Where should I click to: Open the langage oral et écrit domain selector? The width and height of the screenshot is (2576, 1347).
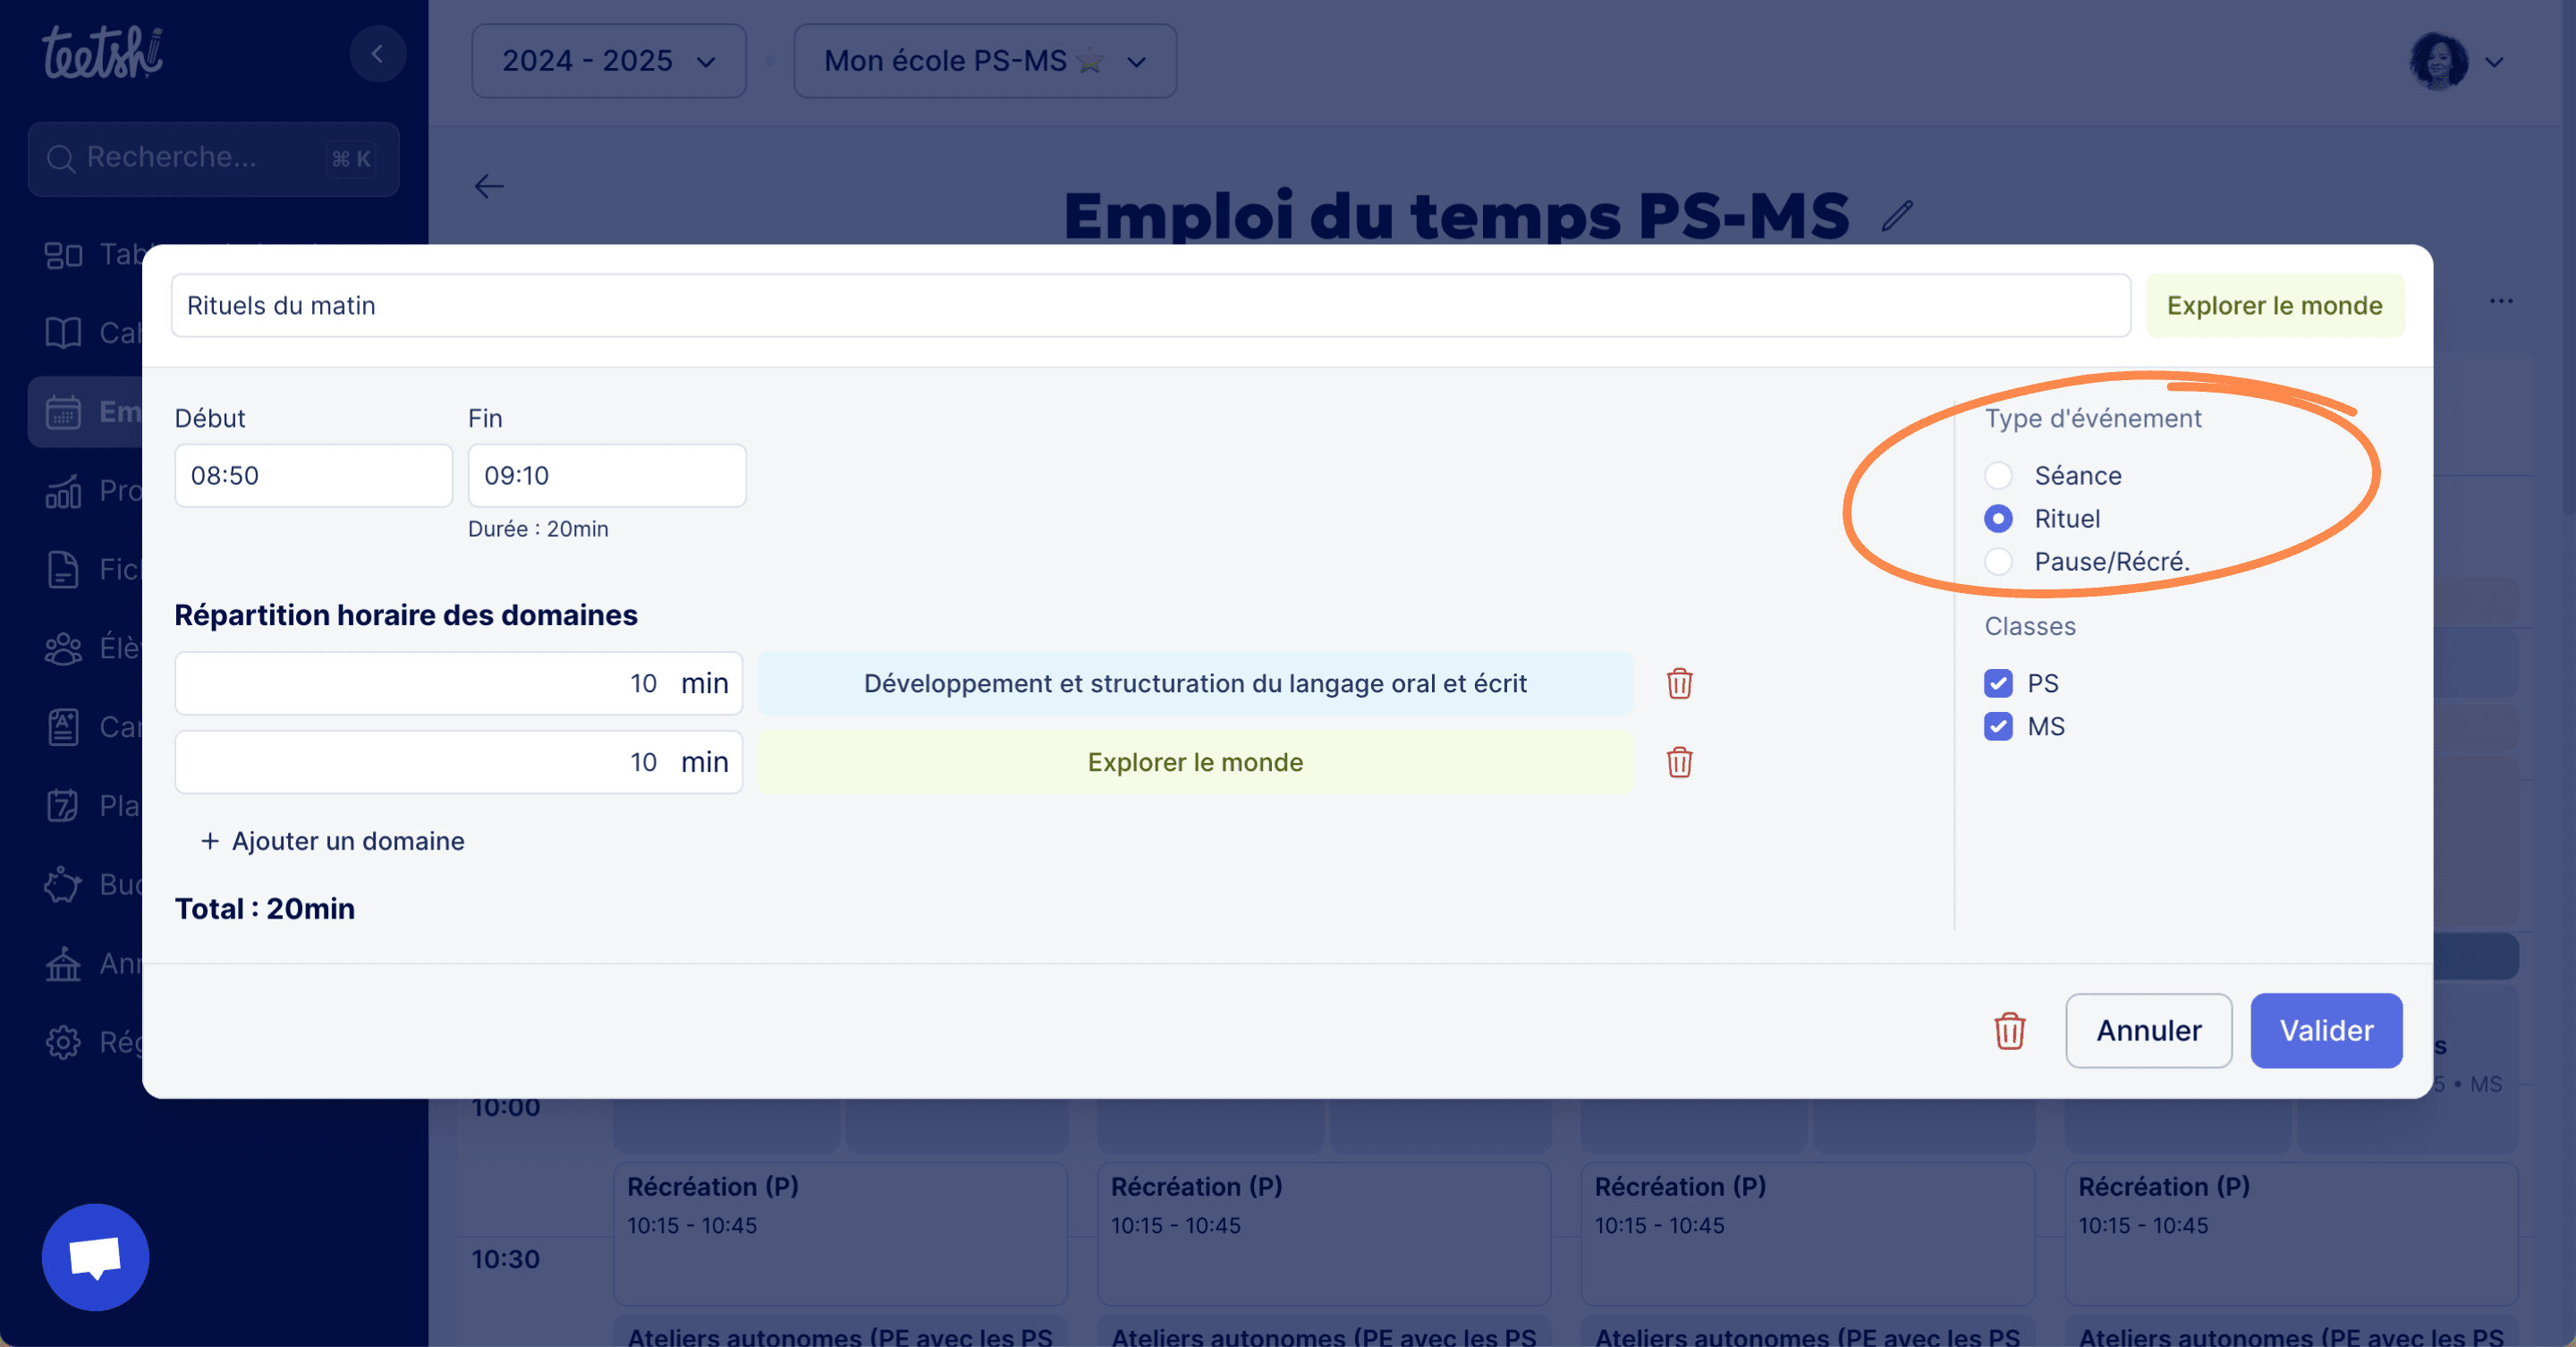1195,683
